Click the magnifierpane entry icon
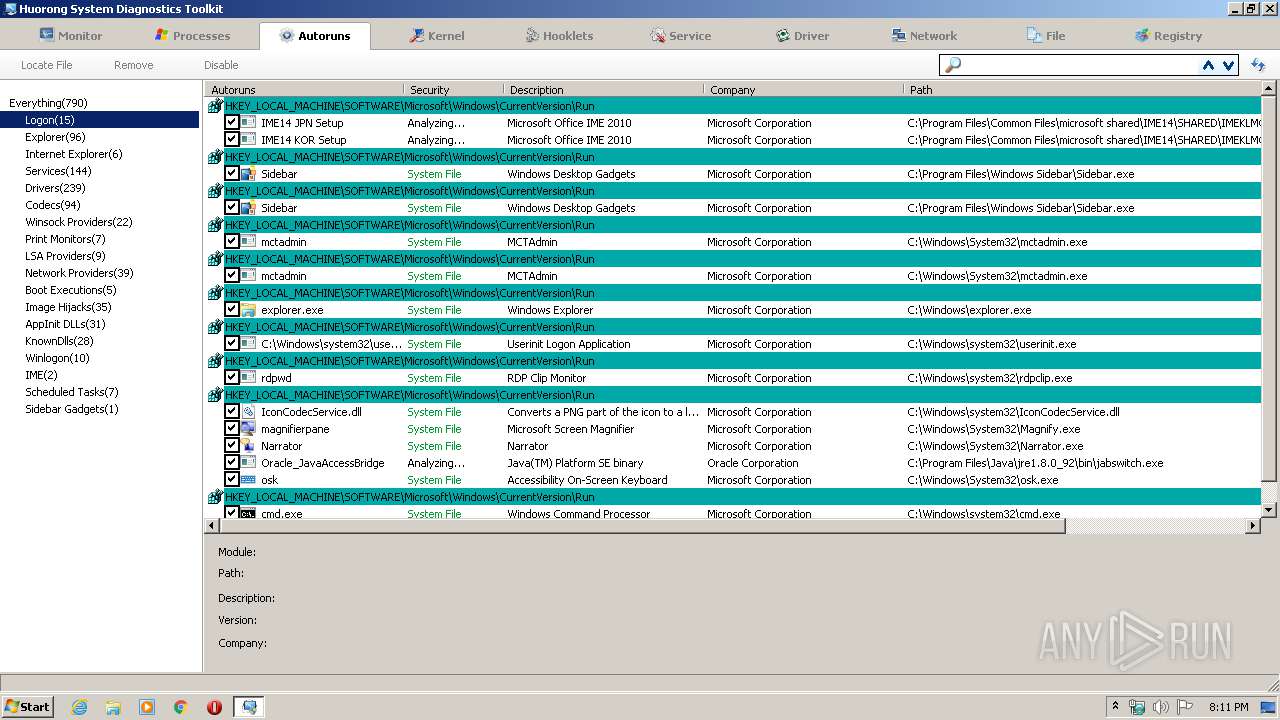 pos(248,428)
